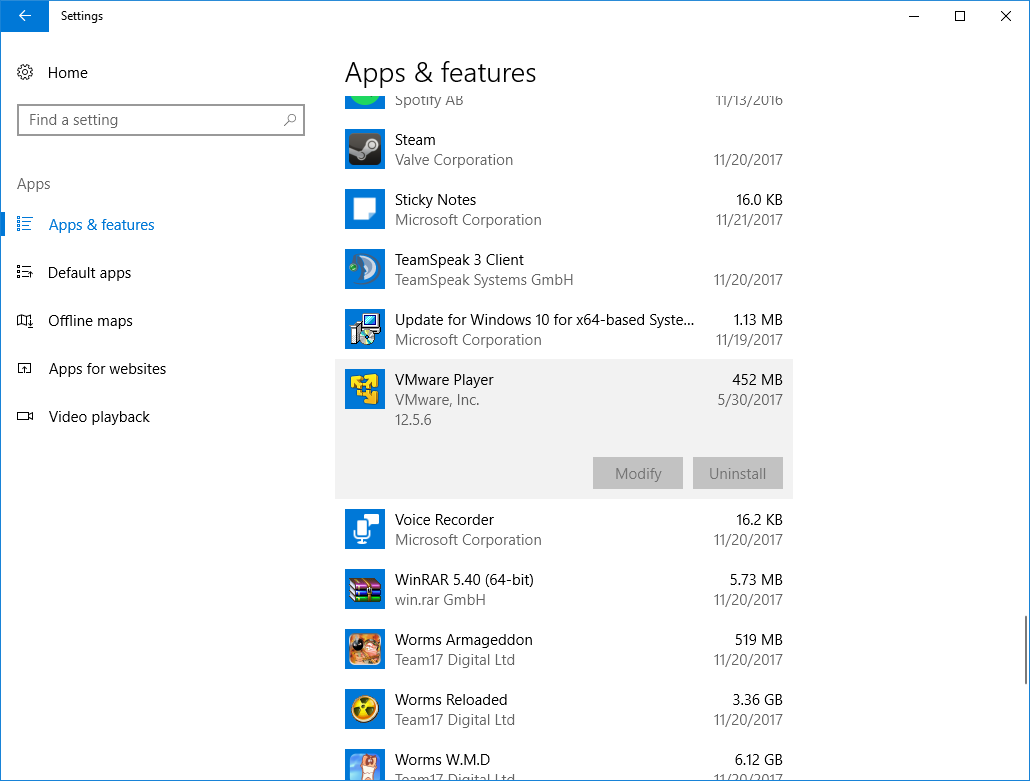
Task: Open Apps for websites section
Action: click(107, 368)
